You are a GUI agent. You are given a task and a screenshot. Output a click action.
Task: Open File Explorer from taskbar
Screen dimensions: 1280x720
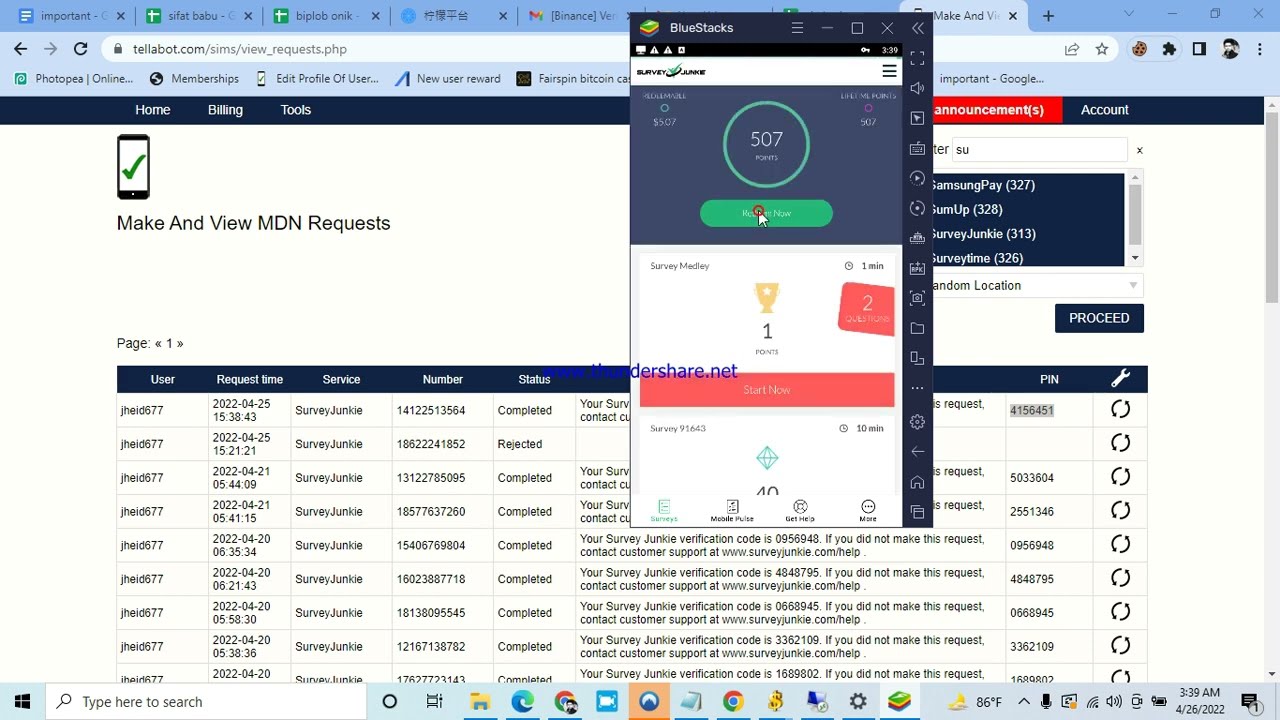(479, 702)
